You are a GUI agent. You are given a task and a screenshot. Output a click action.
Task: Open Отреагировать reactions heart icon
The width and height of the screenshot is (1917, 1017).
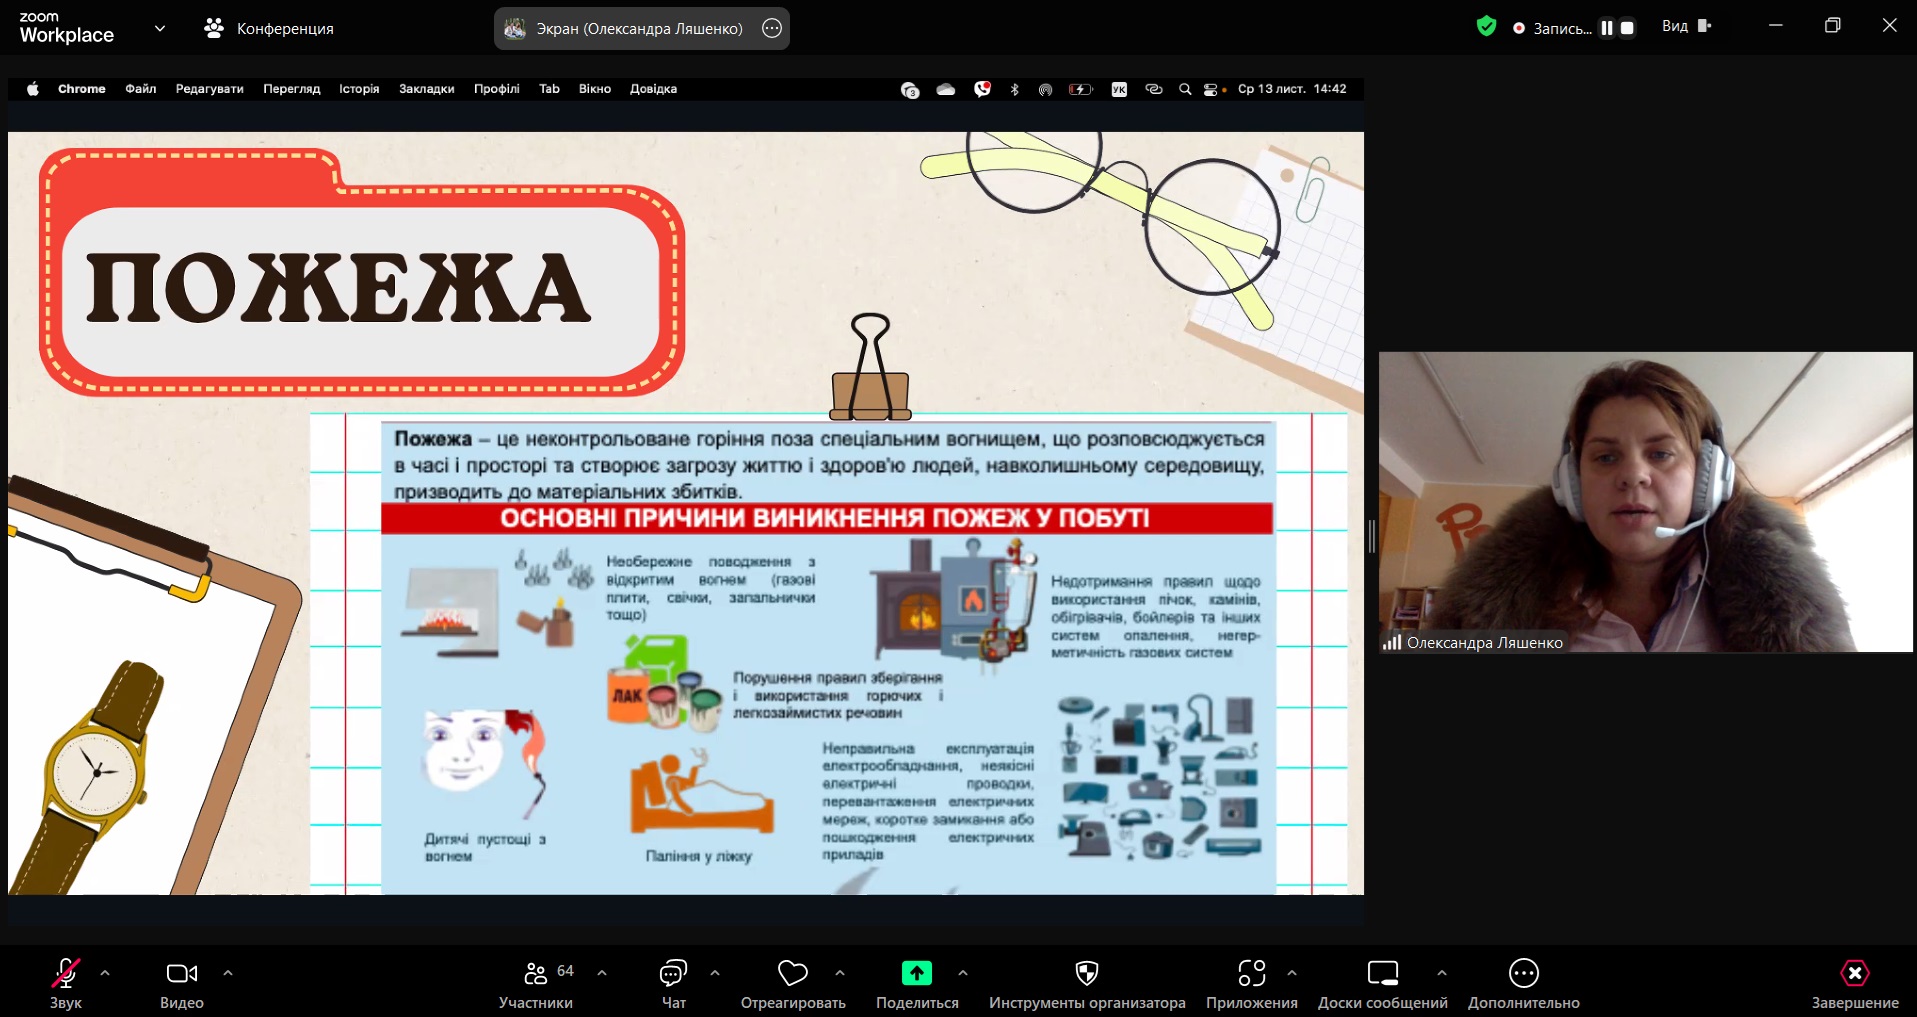(792, 973)
